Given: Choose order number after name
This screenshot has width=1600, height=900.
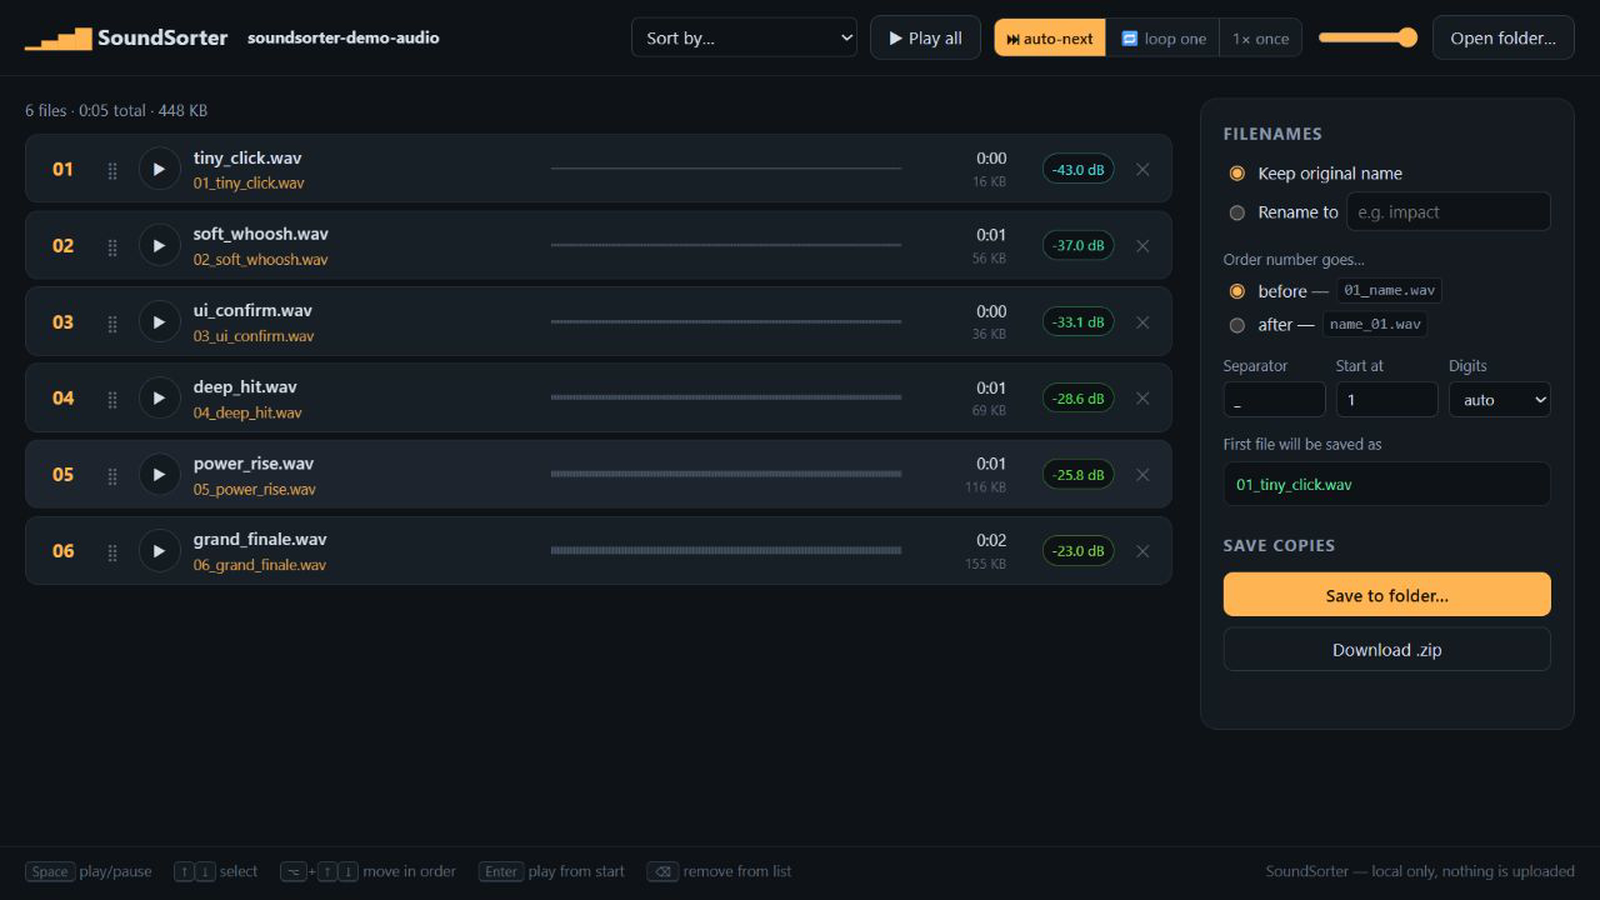Looking at the screenshot, I should (x=1237, y=325).
